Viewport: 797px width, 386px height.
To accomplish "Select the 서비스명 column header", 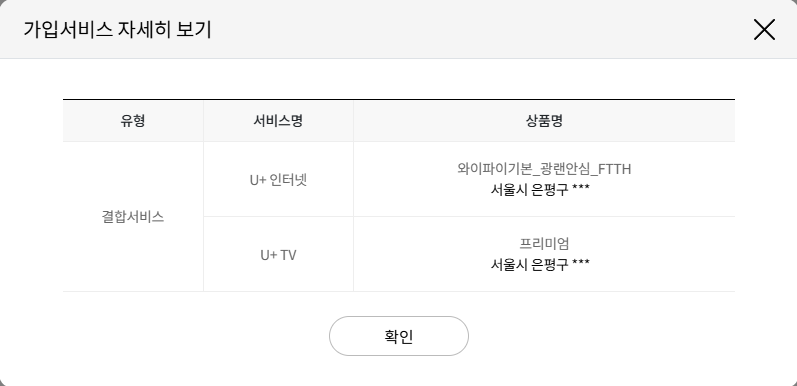I will [278, 121].
